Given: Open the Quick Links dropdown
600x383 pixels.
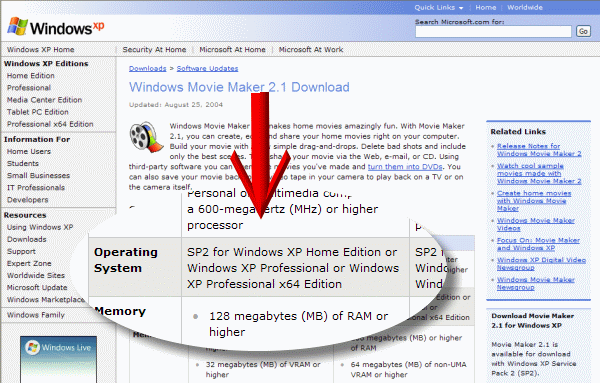Looking at the screenshot, I should click(x=439, y=7).
